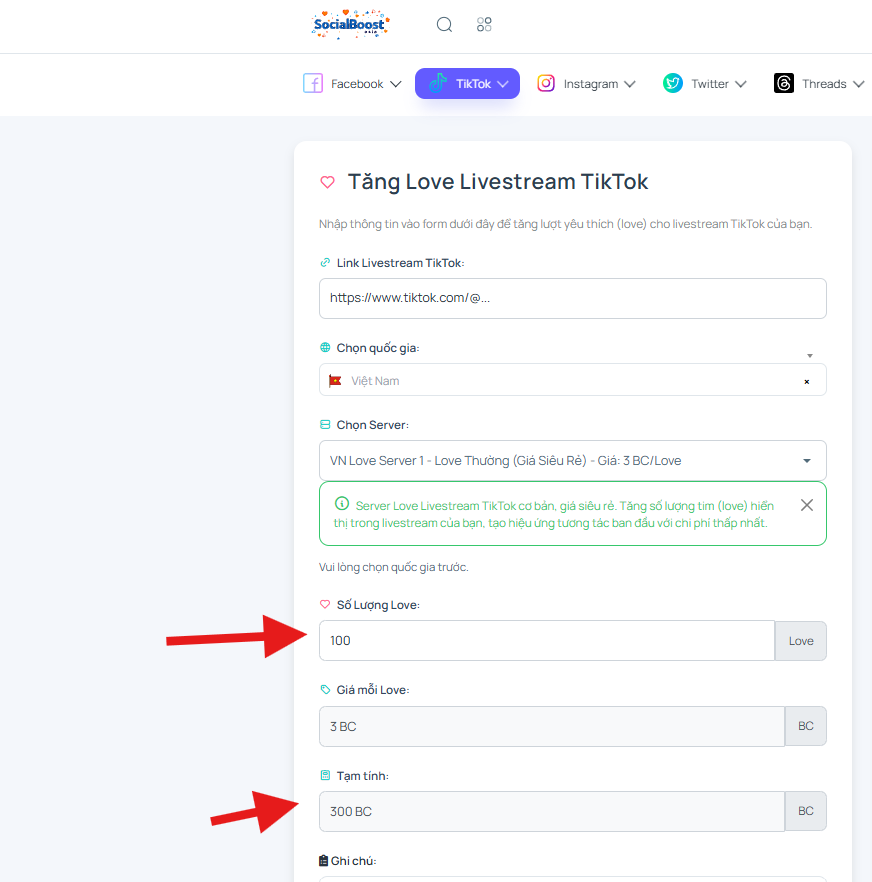
Task: Click the SocialBoost logo
Action: point(350,24)
